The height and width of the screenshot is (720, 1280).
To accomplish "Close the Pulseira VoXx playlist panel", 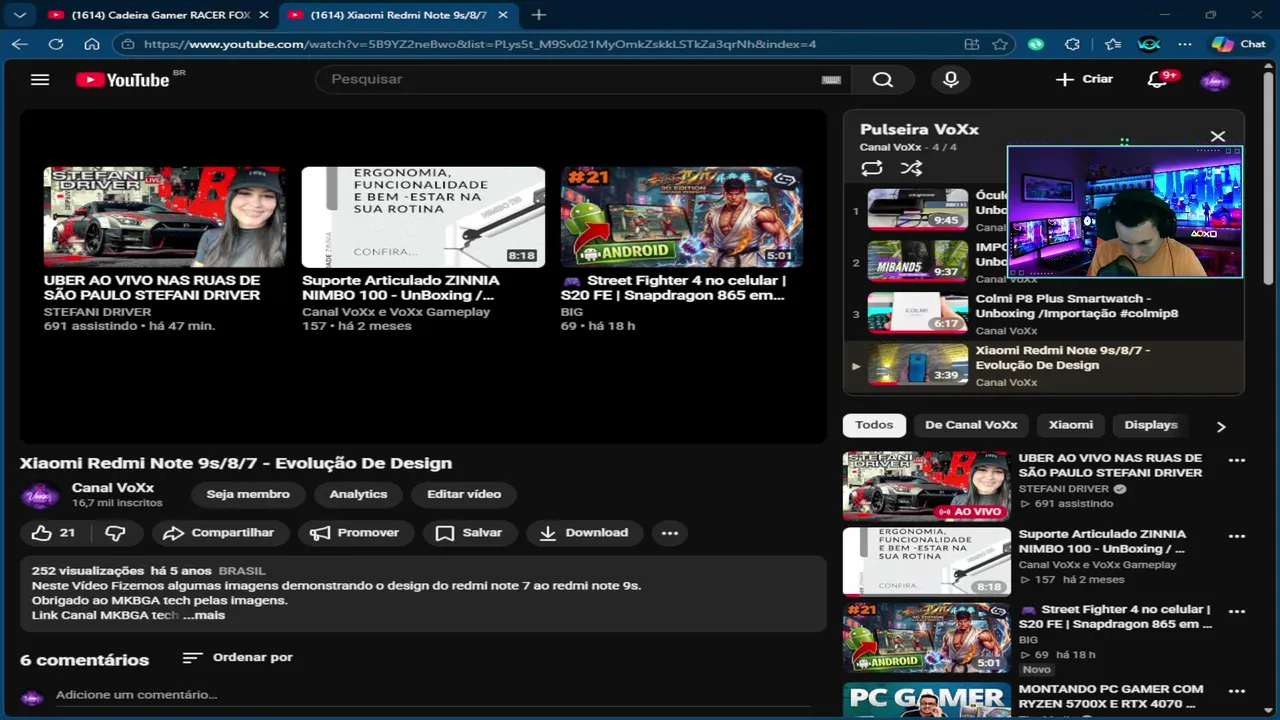I will [1217, 136].
